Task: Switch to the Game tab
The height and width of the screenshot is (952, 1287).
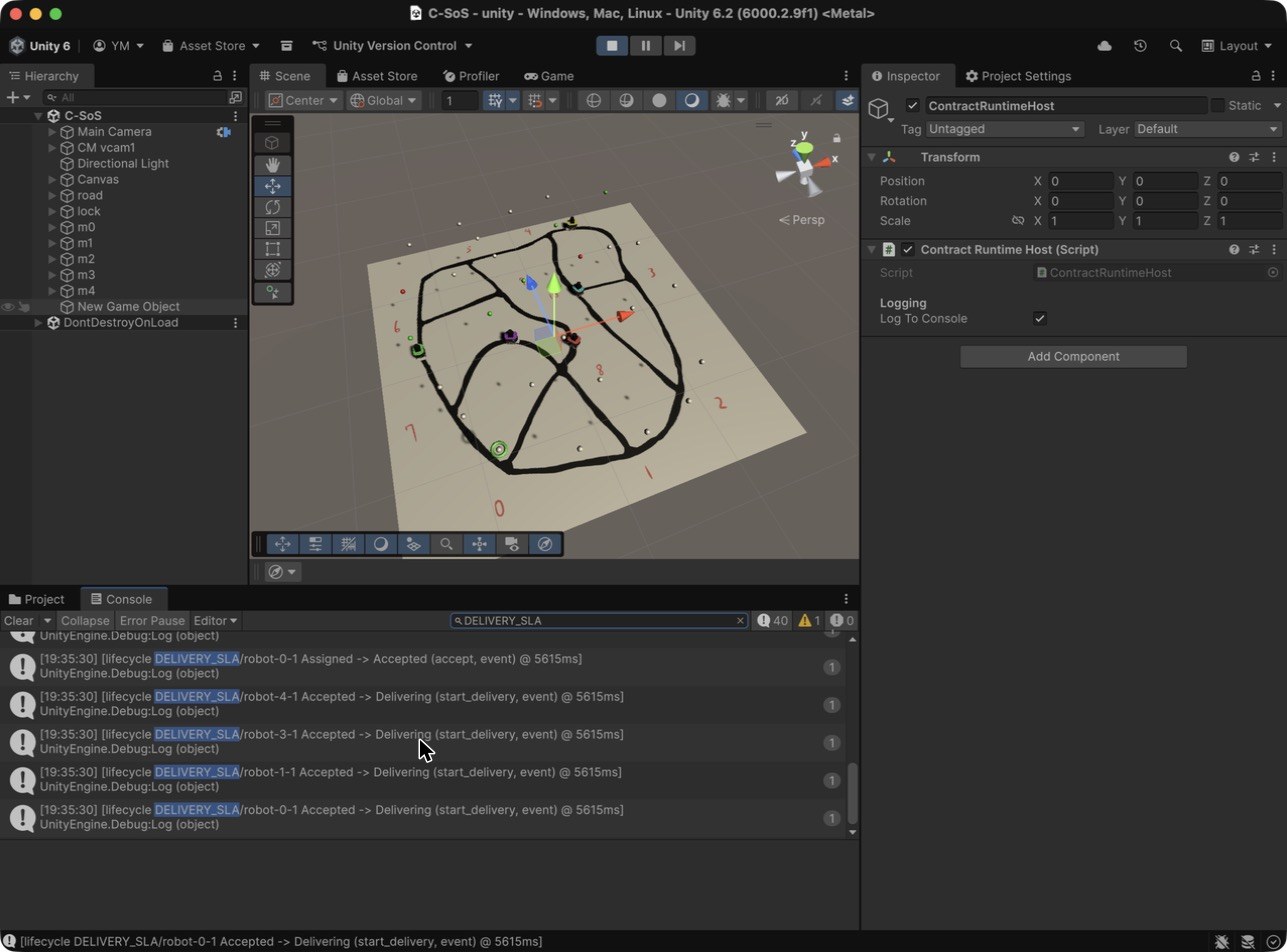Action: 548,76
